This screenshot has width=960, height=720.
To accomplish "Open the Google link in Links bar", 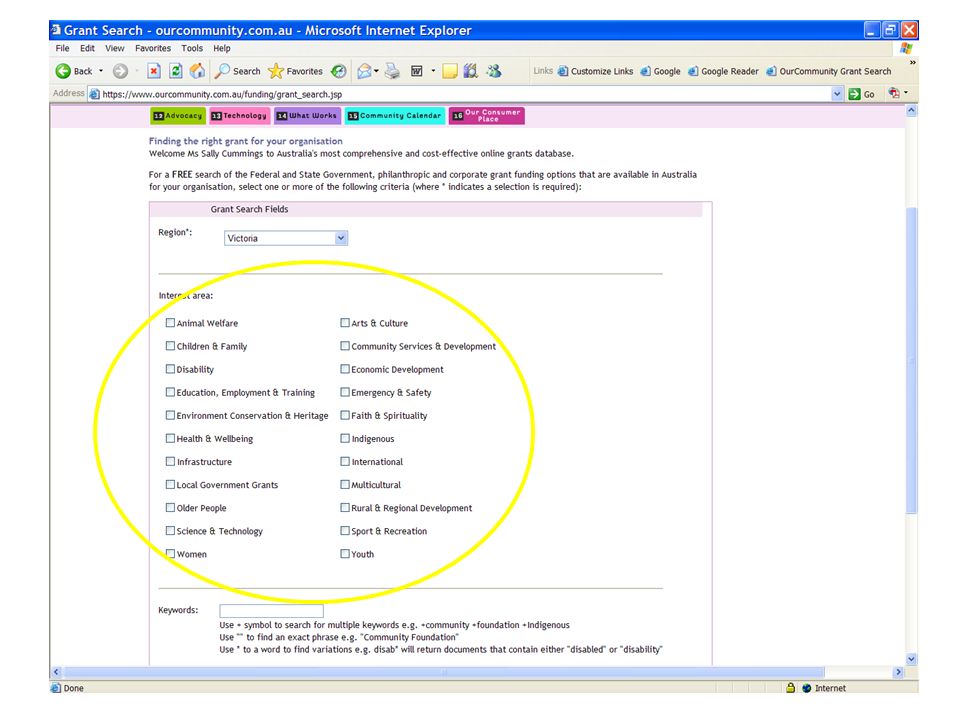I will click(x=661, y=71).
